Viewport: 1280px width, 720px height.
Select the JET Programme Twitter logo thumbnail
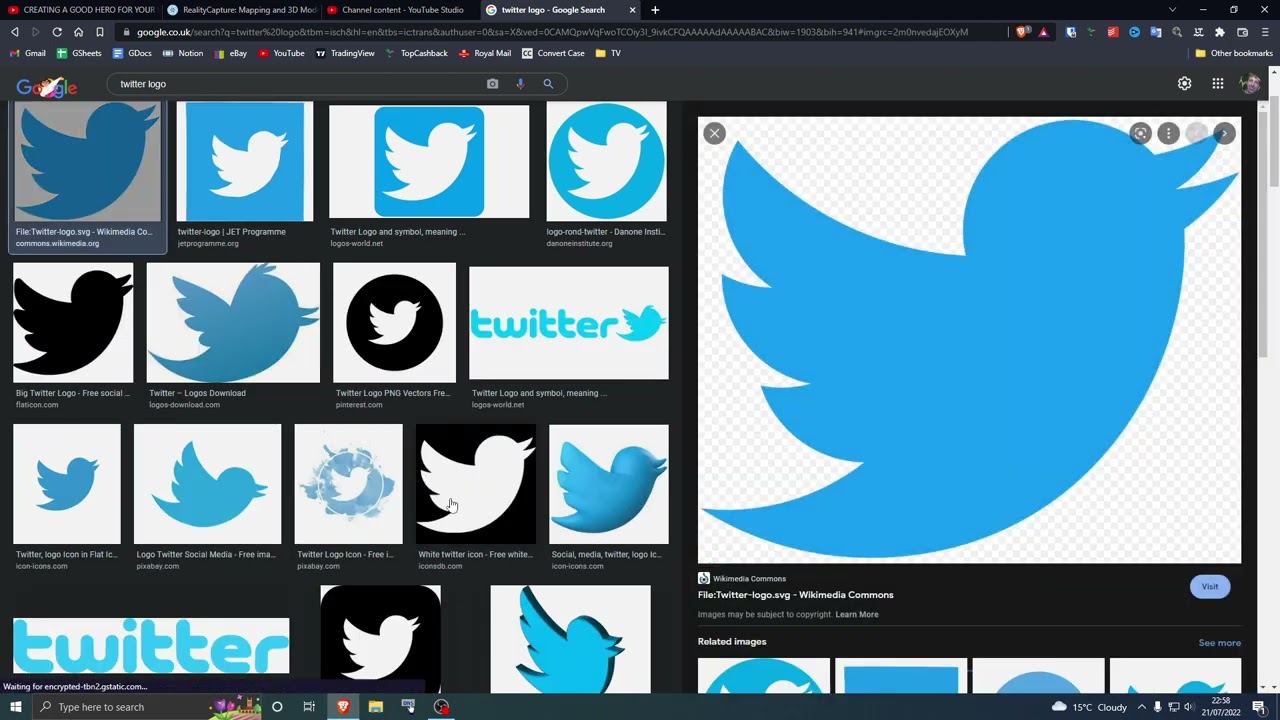click(245, 161)
